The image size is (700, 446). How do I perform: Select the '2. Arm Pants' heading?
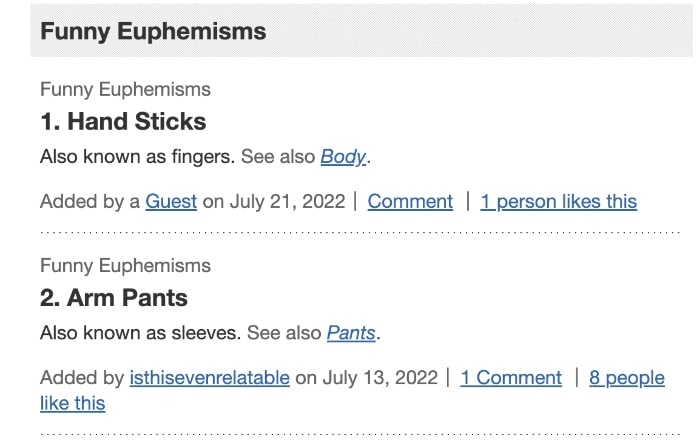click(x=114, y=298)
